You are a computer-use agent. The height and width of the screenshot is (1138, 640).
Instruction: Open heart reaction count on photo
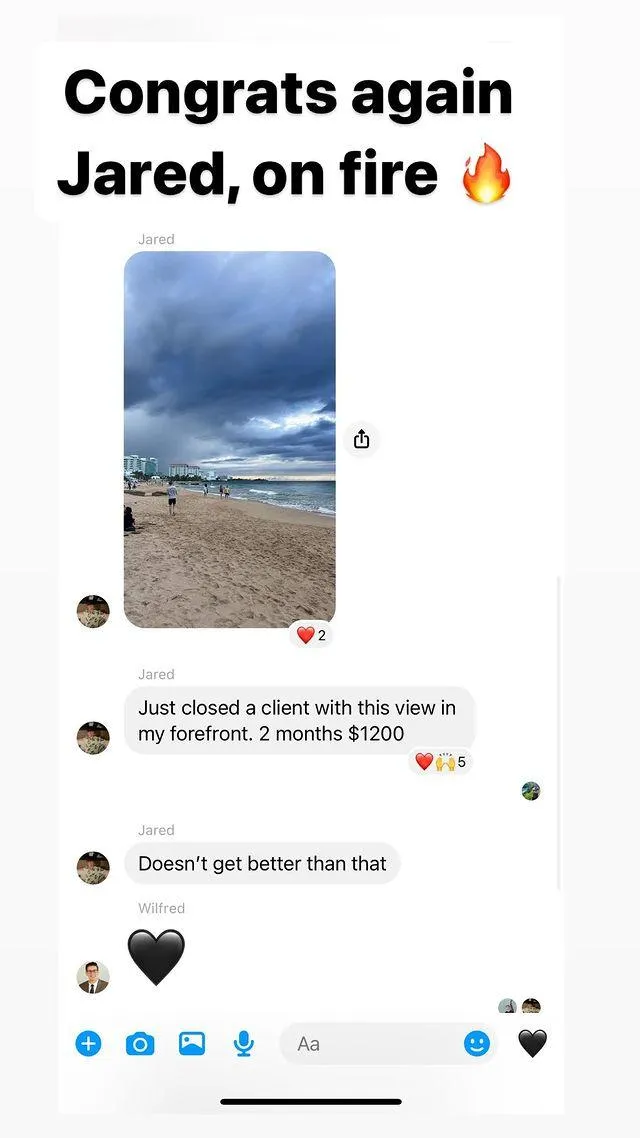(x=311, y=636)
